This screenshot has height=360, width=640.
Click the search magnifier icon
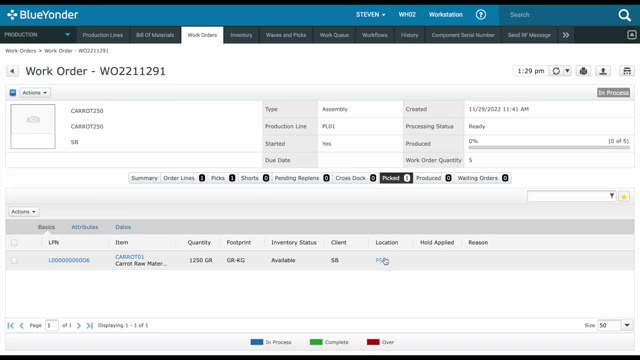click(624, 15)
